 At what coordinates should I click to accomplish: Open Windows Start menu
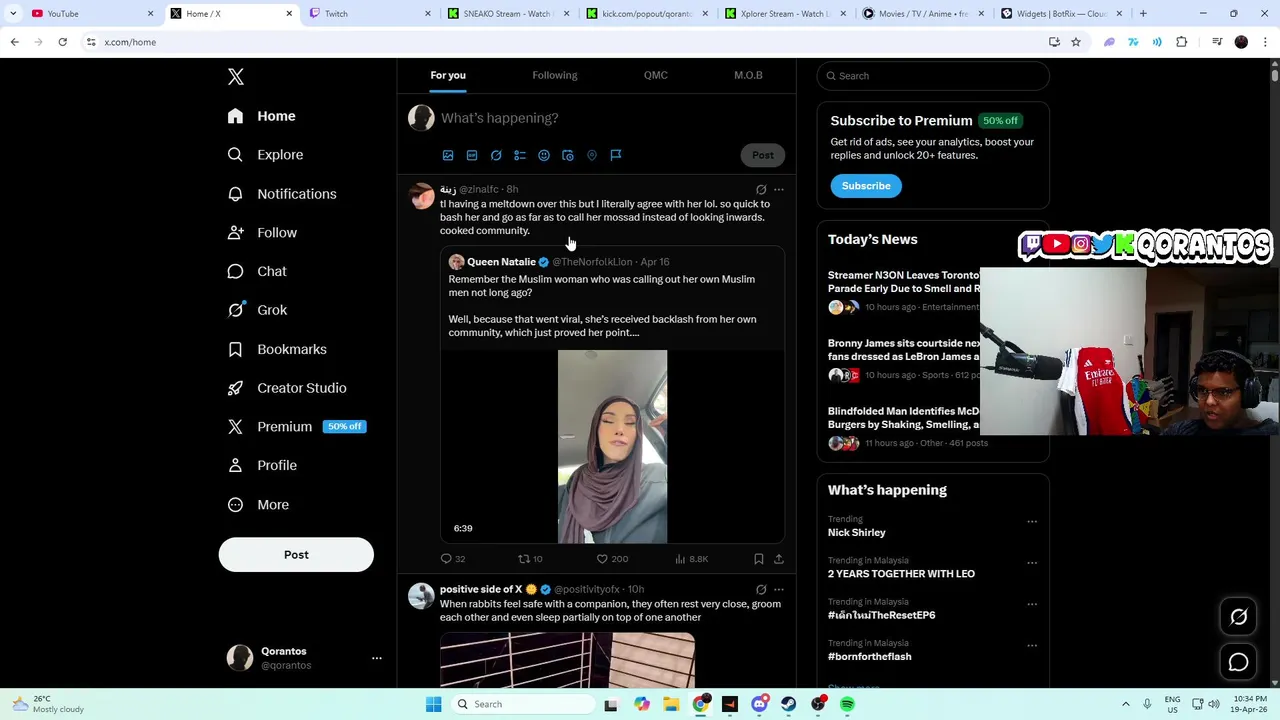[x=433, y=704]
